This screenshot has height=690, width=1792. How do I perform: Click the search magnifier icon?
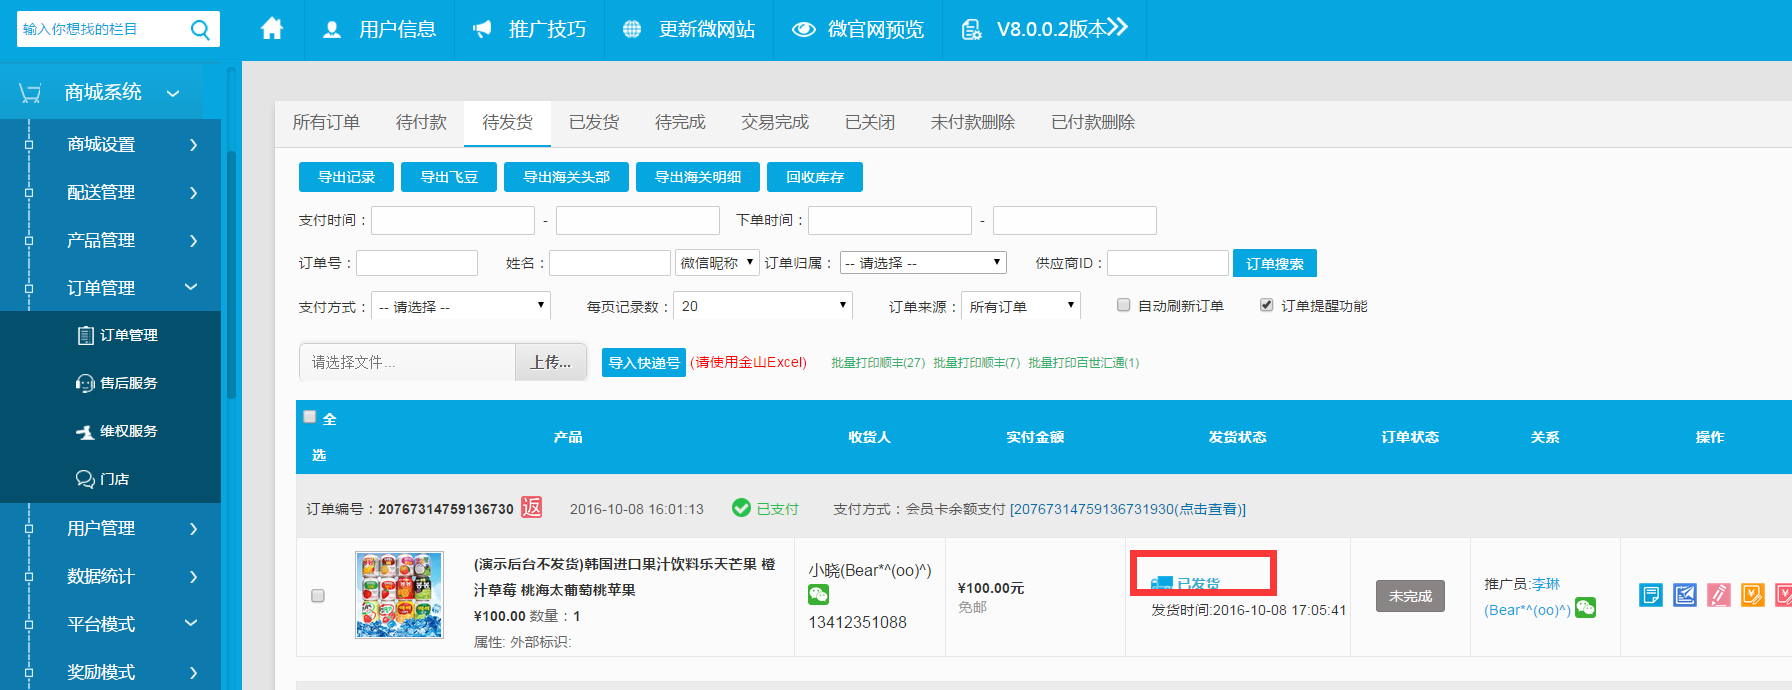point(200,30)
